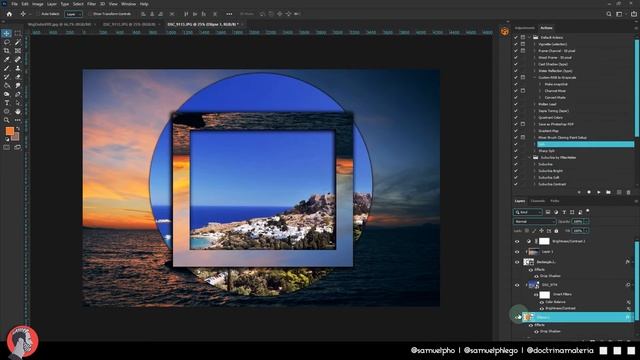Open Auto-Select Layer dropdown
Viewport: 640px width, 360px height.
pyautogui.click(x=73, y=14)
